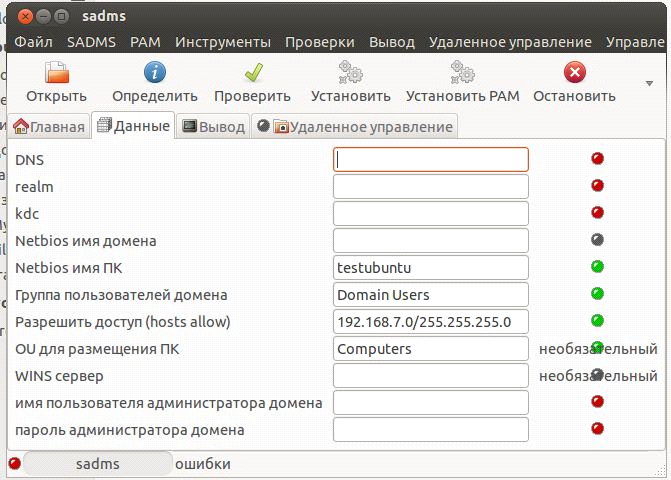This screenshot has height=480, width=671.
Task: Open the Вывод menu
Action: pyautogui.click(x=392, y=42)
